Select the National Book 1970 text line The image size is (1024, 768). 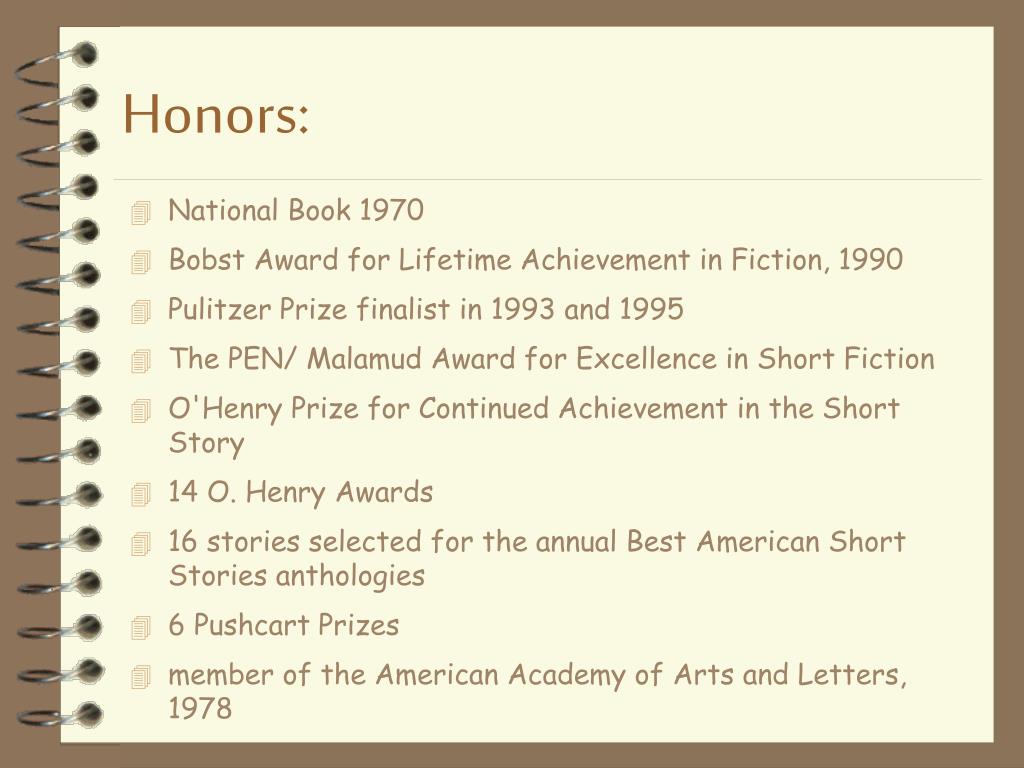coord(296,210)
